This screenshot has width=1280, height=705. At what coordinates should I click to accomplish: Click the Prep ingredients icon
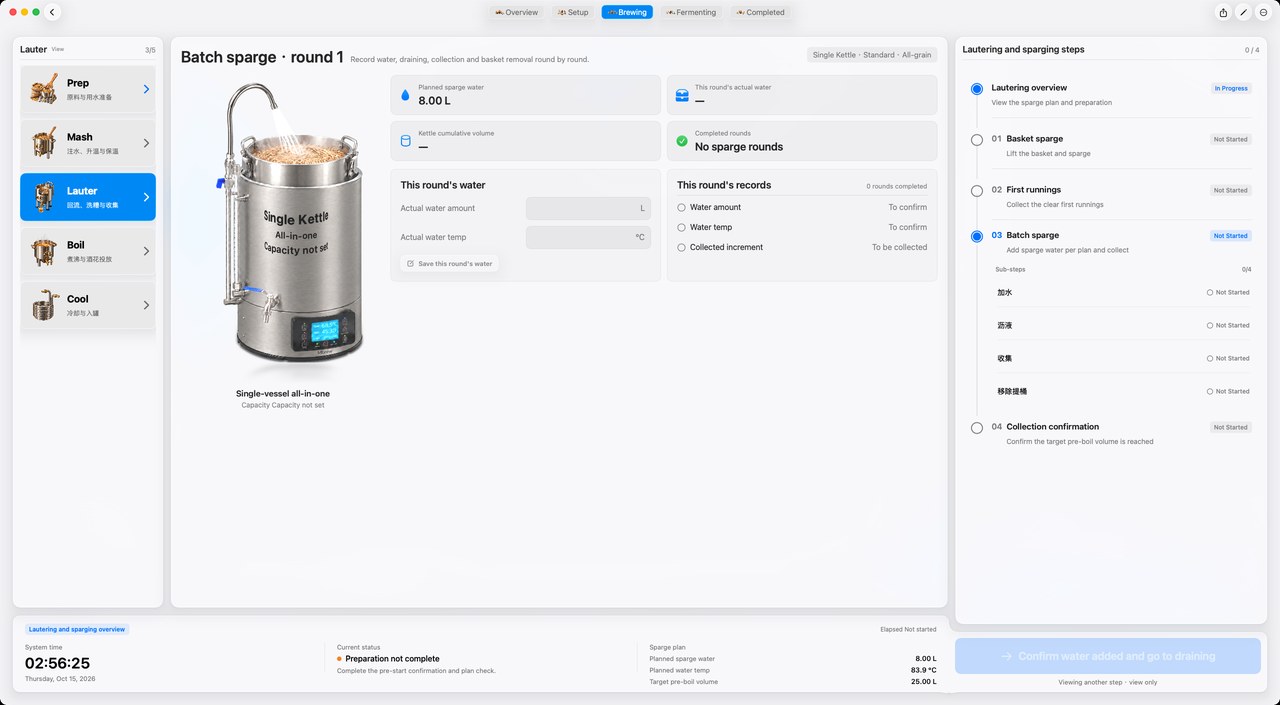pos(44,90)
